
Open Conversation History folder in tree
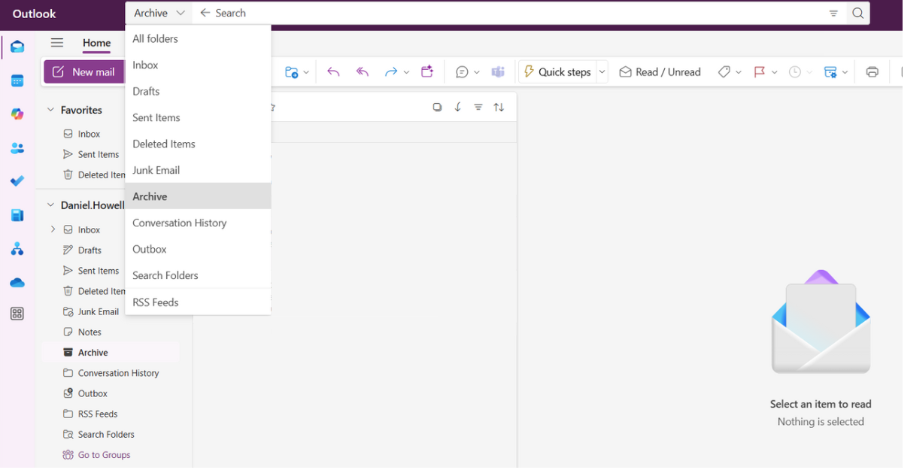pyautogui.click(x=119, y=373)
